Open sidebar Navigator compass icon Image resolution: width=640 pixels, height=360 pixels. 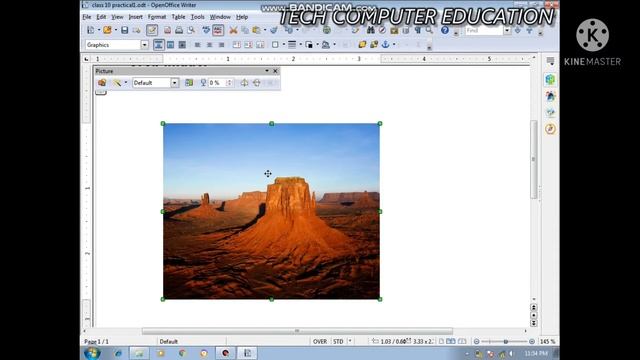point(550,129)
